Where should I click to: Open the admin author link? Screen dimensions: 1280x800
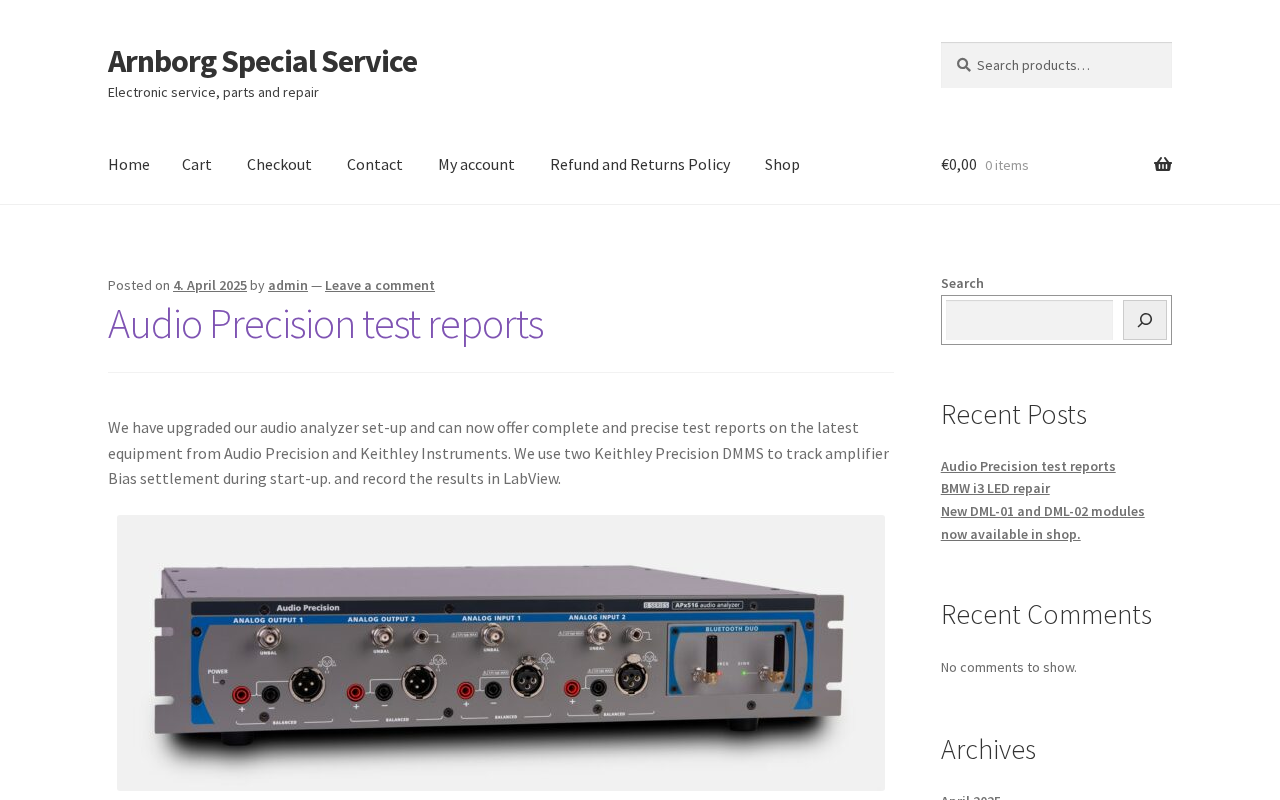click(288, 285)
